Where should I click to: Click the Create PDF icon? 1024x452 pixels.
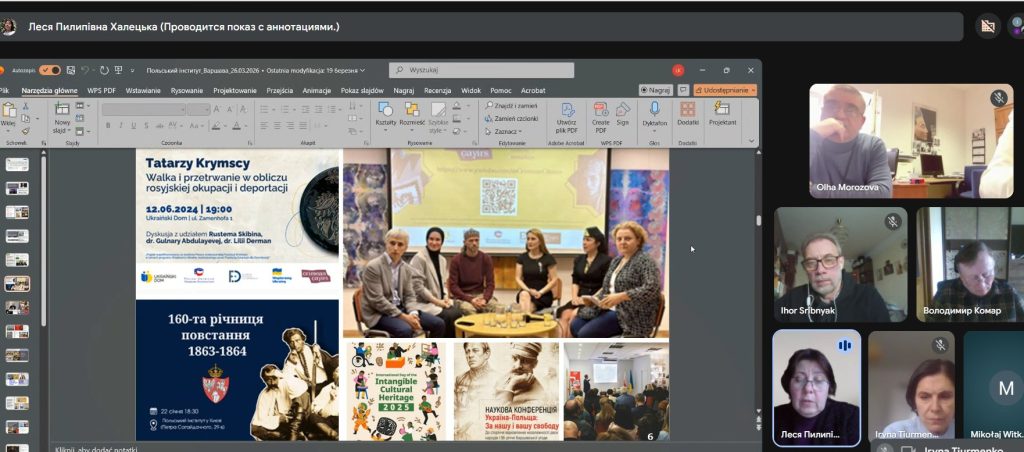coord(600,110)
